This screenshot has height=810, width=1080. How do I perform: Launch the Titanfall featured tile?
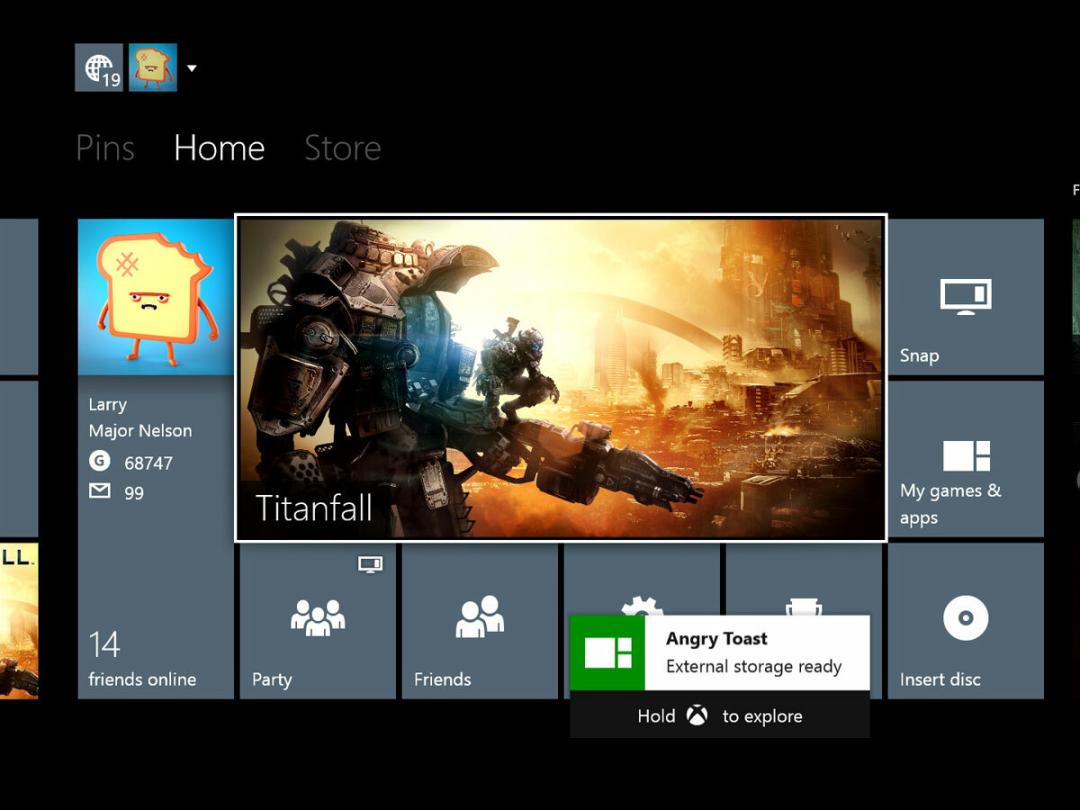[x=561, y=377]
